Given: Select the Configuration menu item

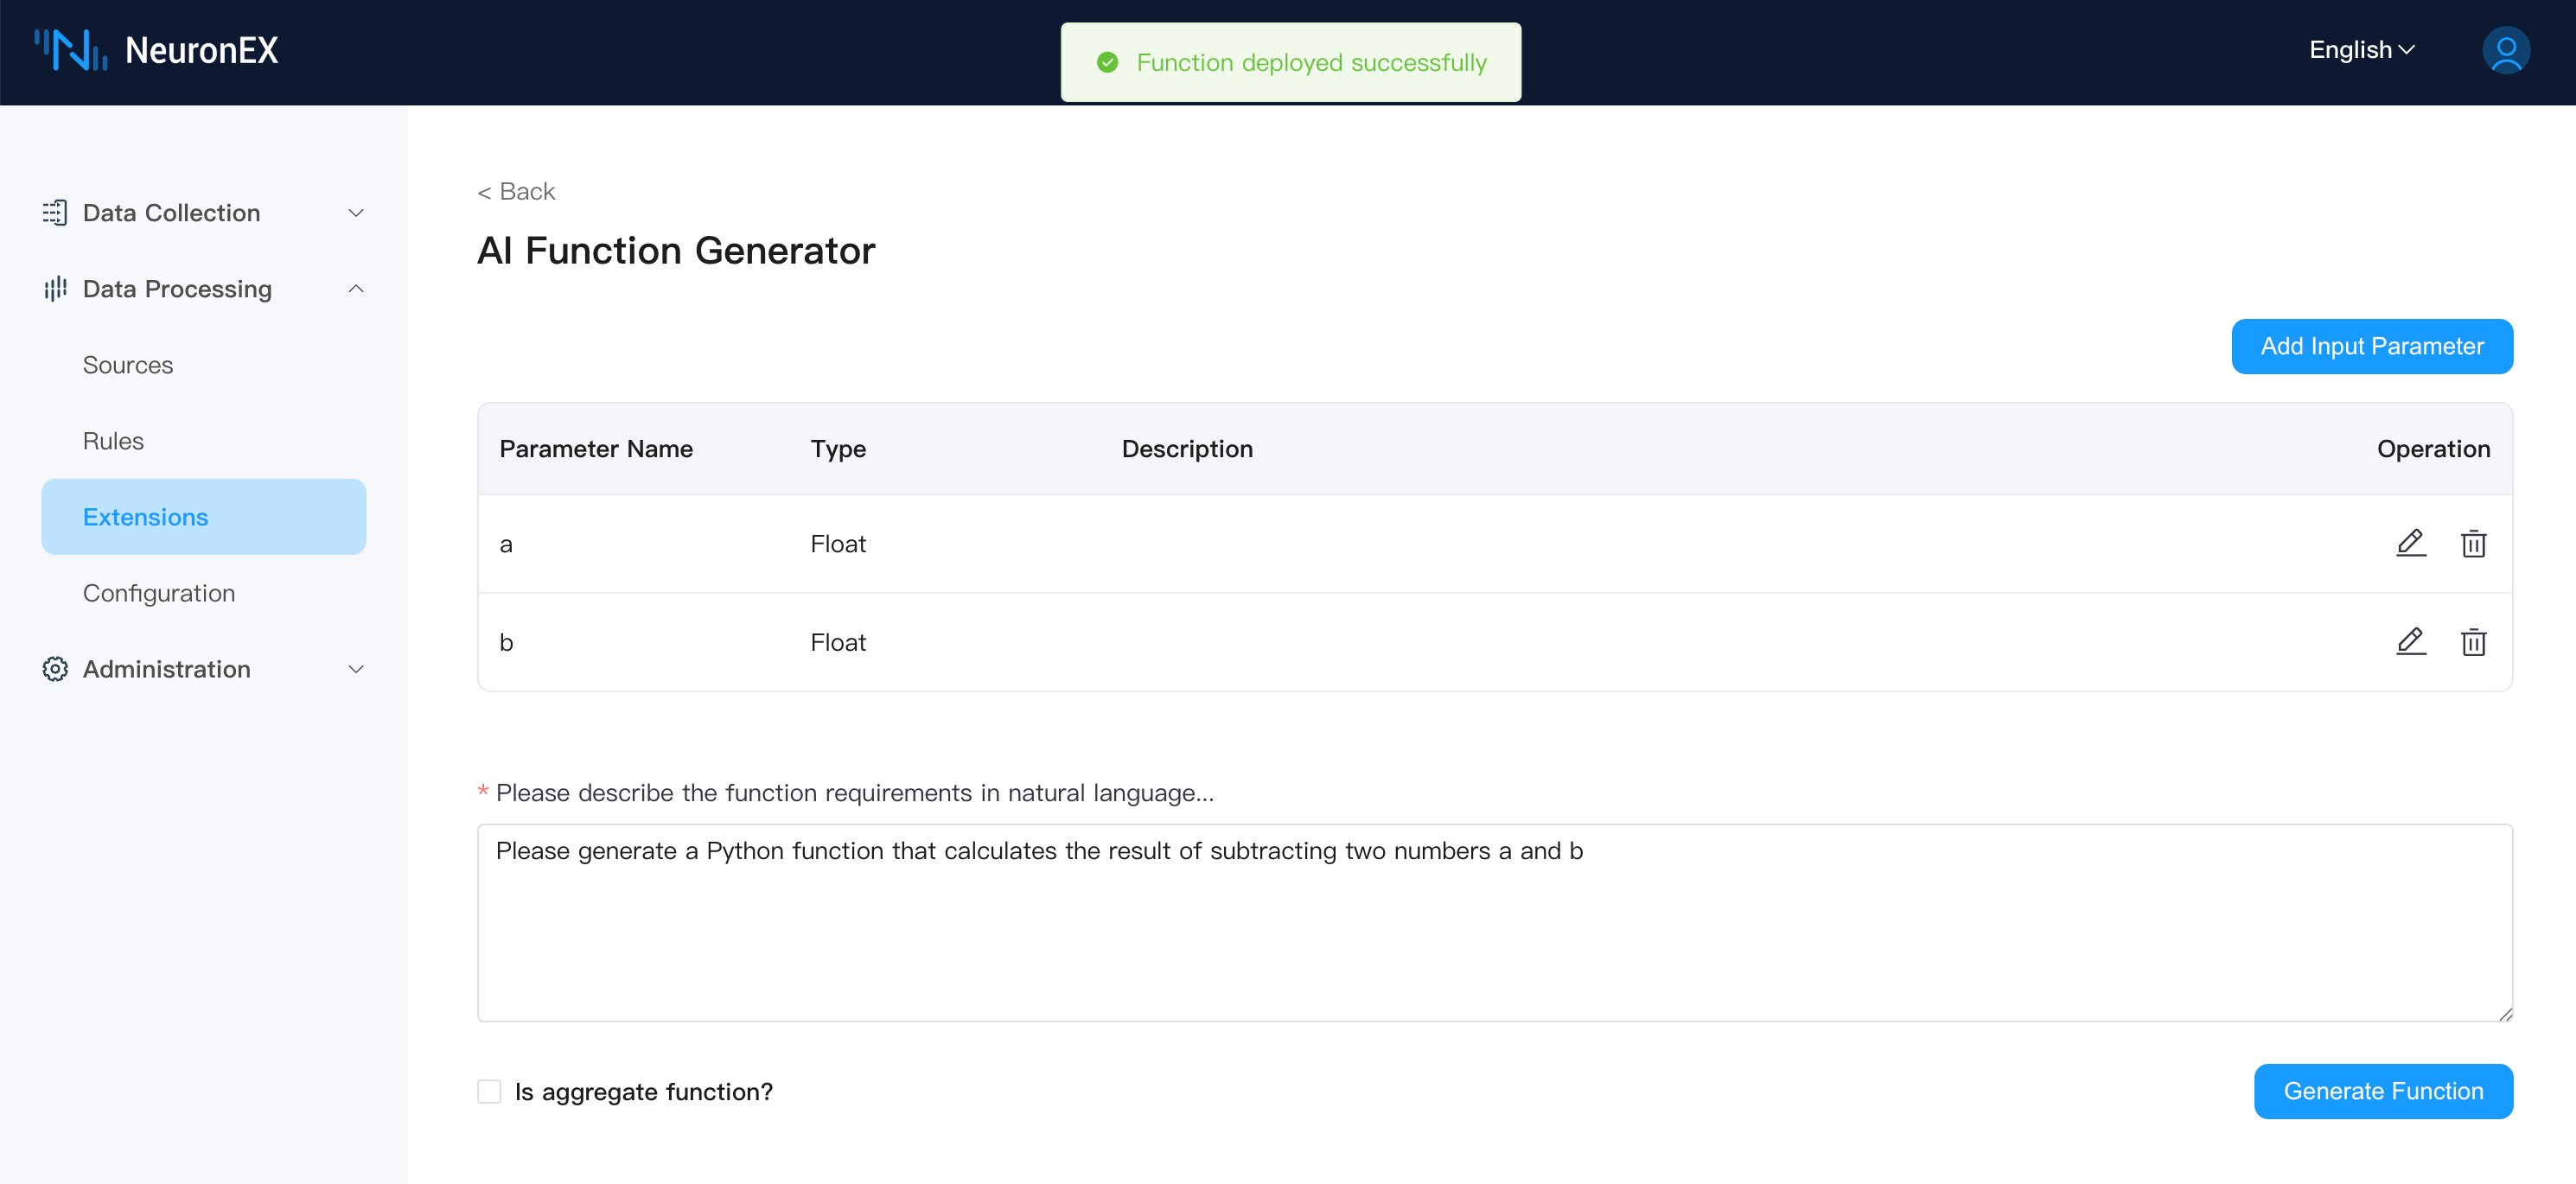Looking at the screenshot, I should point(159,593).
